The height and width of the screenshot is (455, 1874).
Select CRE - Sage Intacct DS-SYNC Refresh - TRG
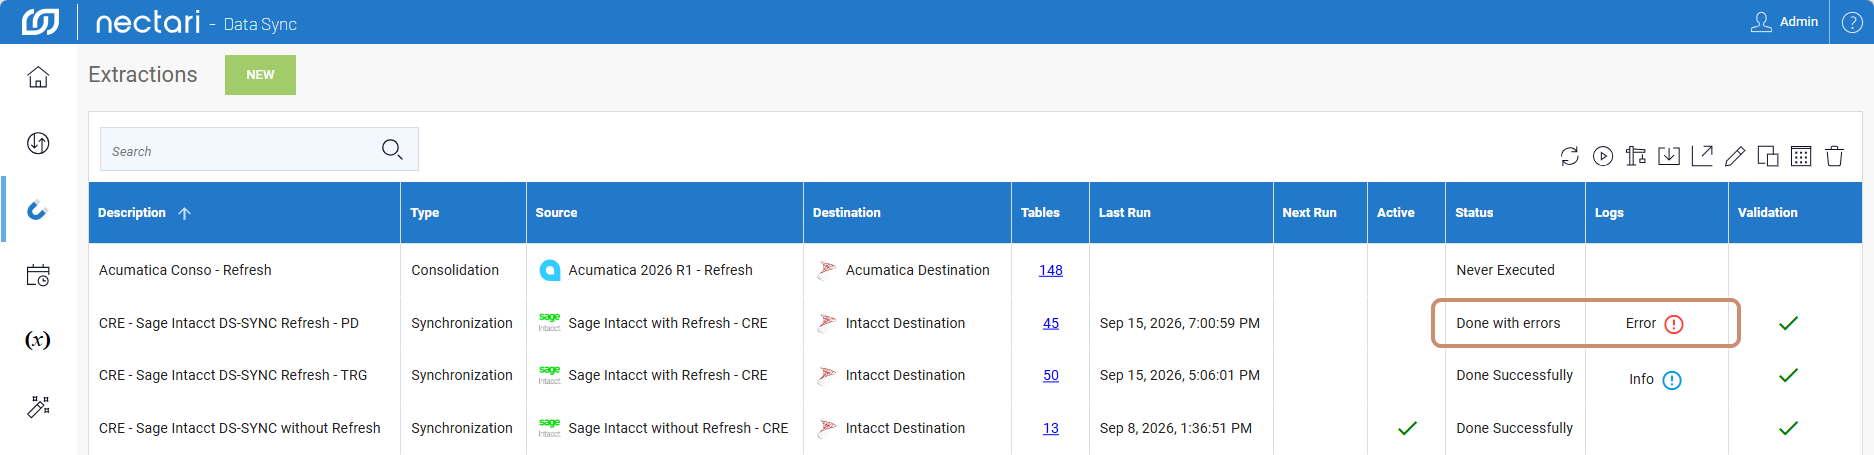(x=233, y=375)
